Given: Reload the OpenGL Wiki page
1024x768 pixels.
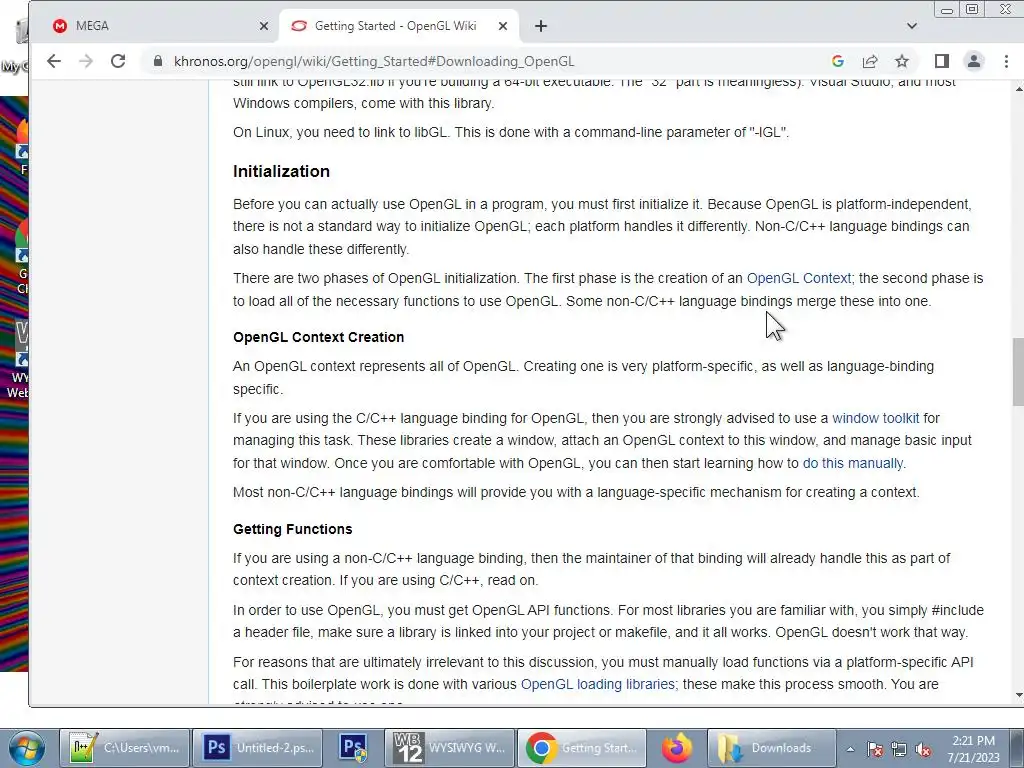Looking at the screenshot, I should [x=118, y=61].
